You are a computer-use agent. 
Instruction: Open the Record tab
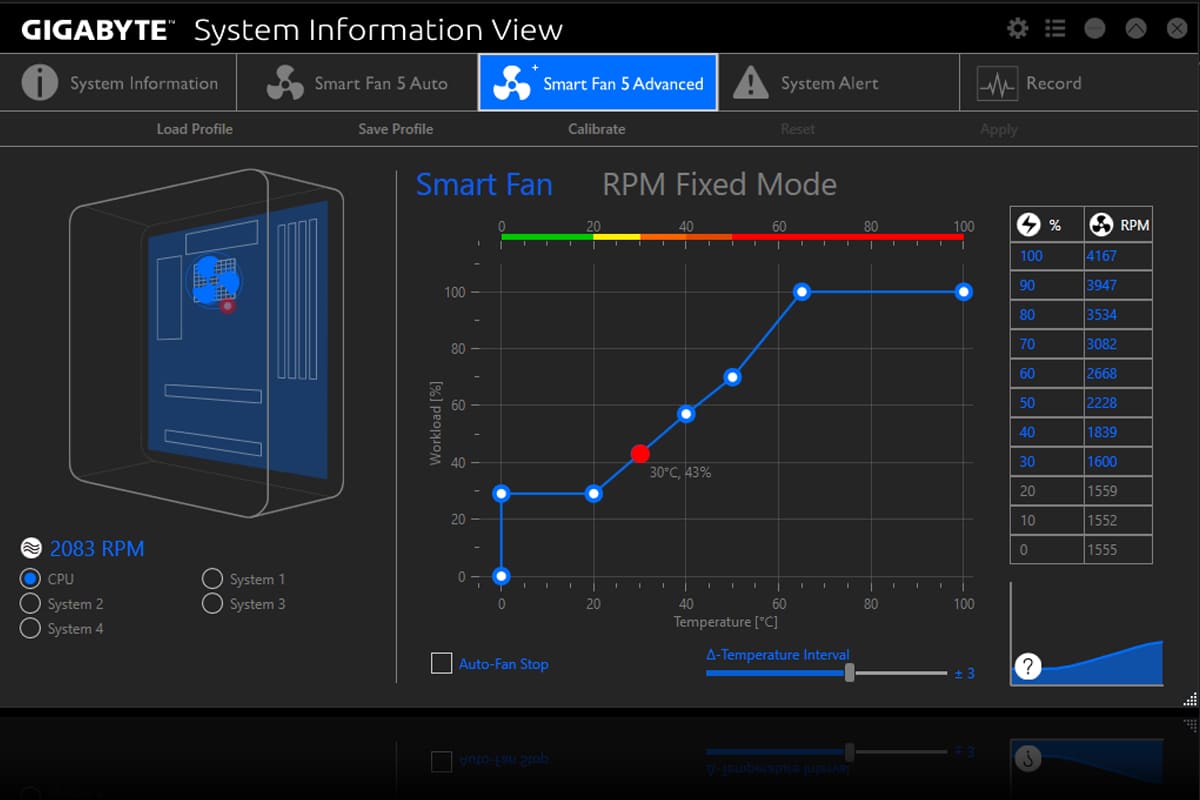[1078, 83]
